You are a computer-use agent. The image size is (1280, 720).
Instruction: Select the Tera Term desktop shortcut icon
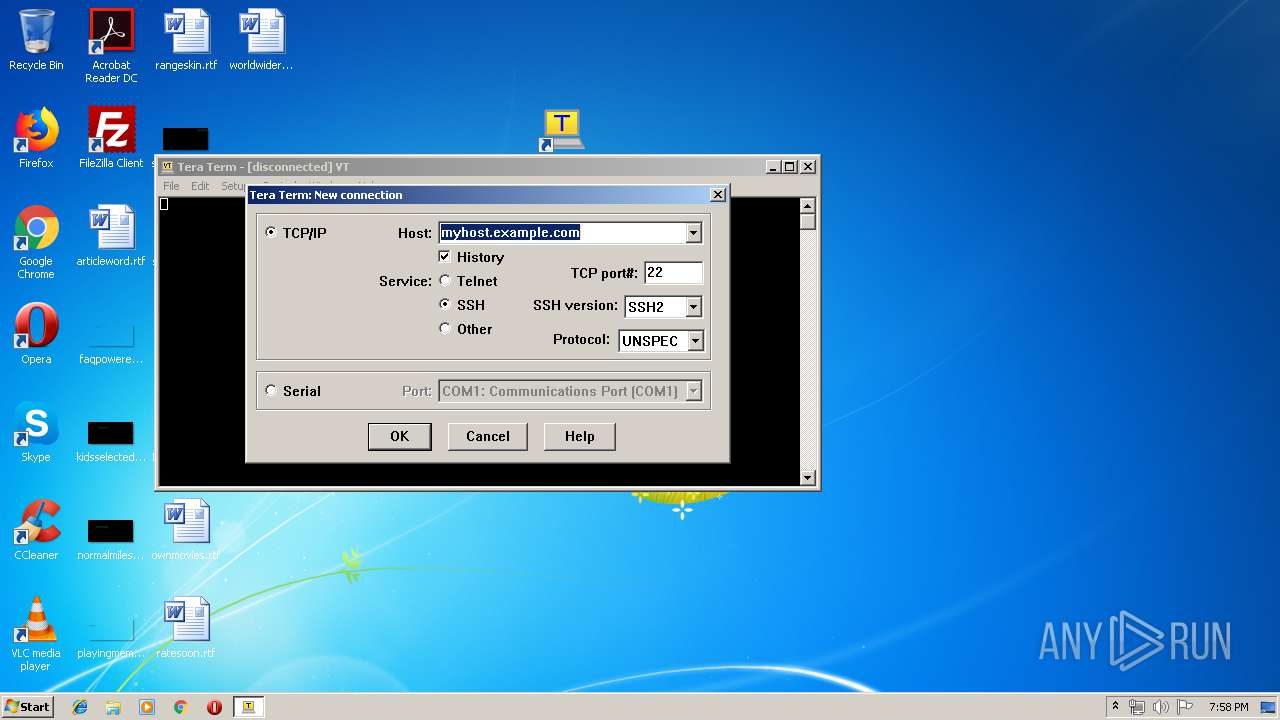point(562,130)
